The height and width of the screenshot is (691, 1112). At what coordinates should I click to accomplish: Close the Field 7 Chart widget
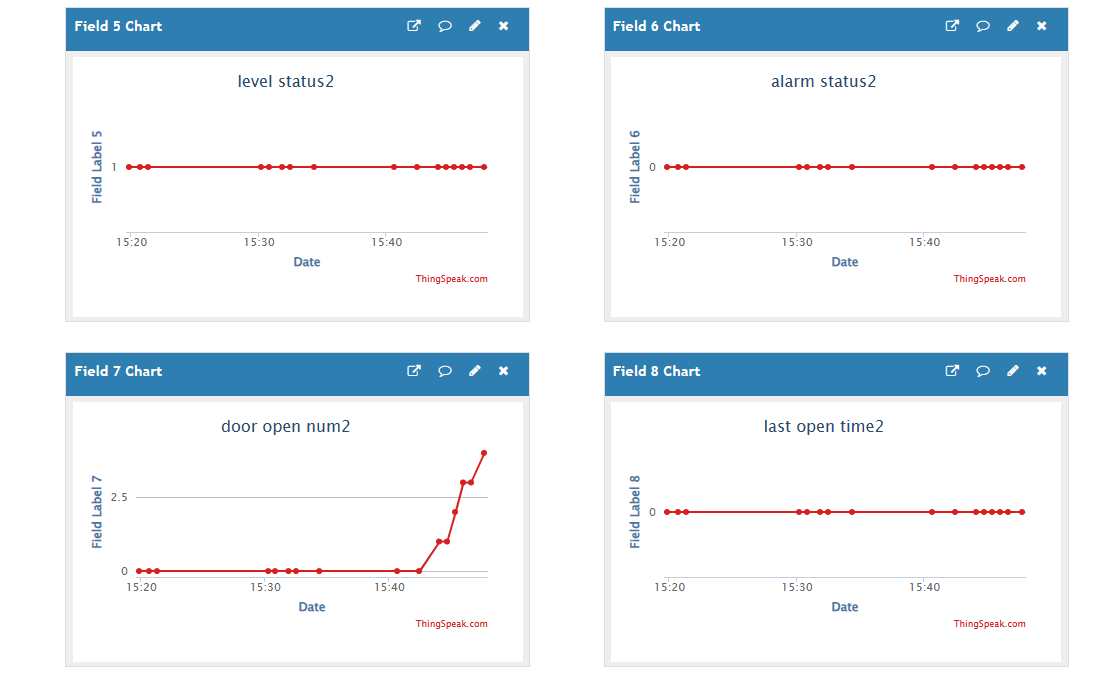click(504, 370)
